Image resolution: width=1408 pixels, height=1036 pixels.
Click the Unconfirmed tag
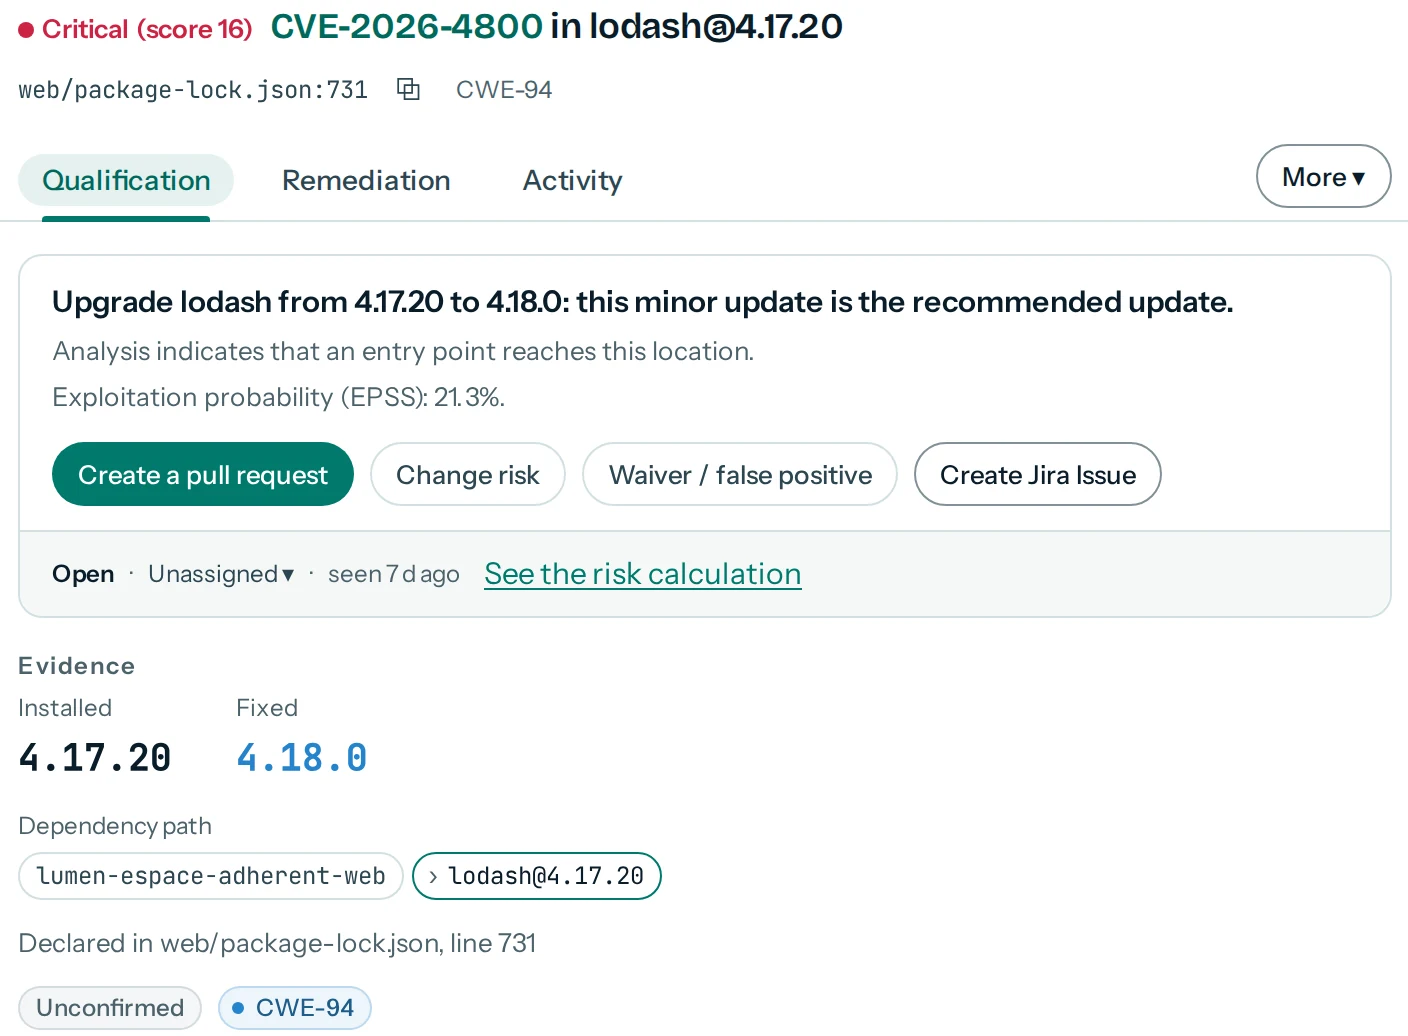[110, 1007]
